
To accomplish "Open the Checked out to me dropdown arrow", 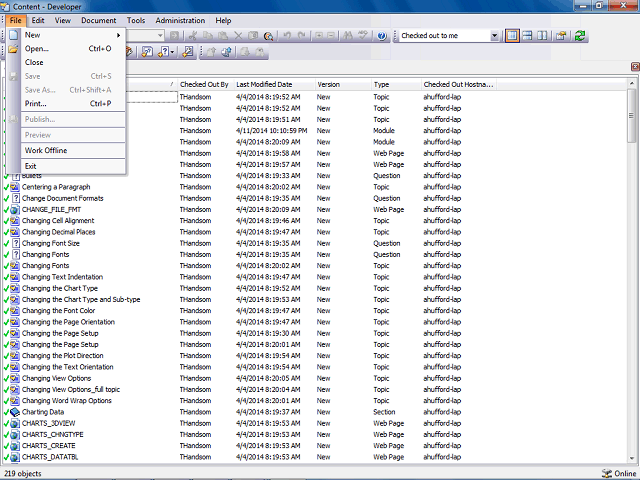I will tap(494, 36).
